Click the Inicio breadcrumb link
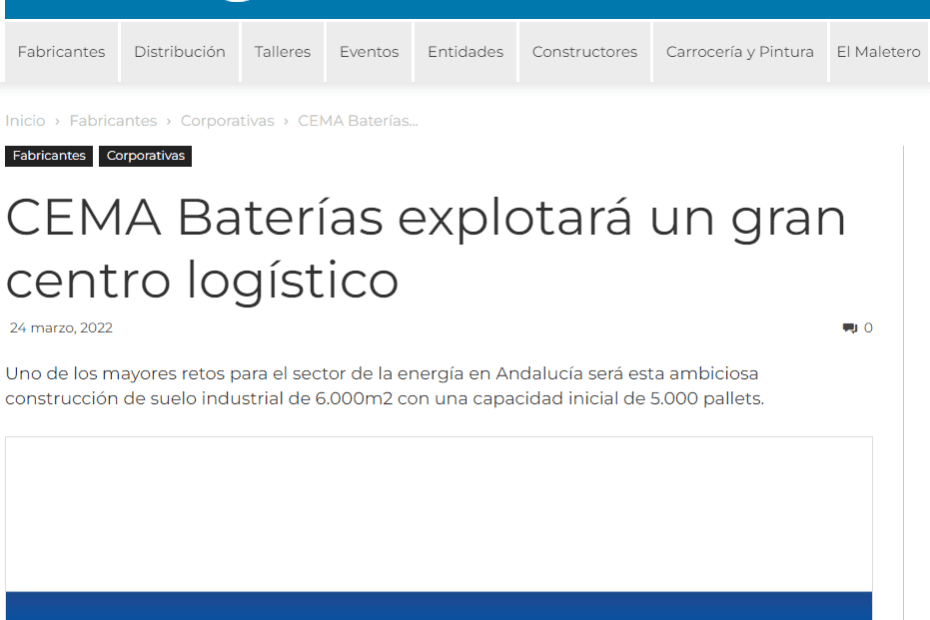 [x=25, y=121]
